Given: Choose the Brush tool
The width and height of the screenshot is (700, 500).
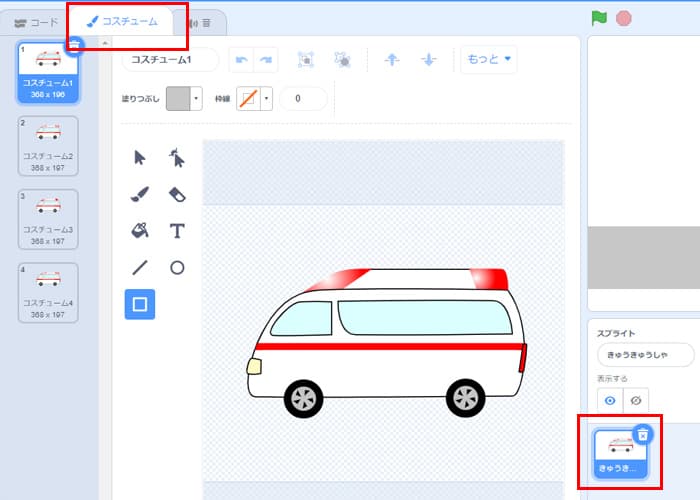Looking at the screenshot, I should tap(140, 194).
